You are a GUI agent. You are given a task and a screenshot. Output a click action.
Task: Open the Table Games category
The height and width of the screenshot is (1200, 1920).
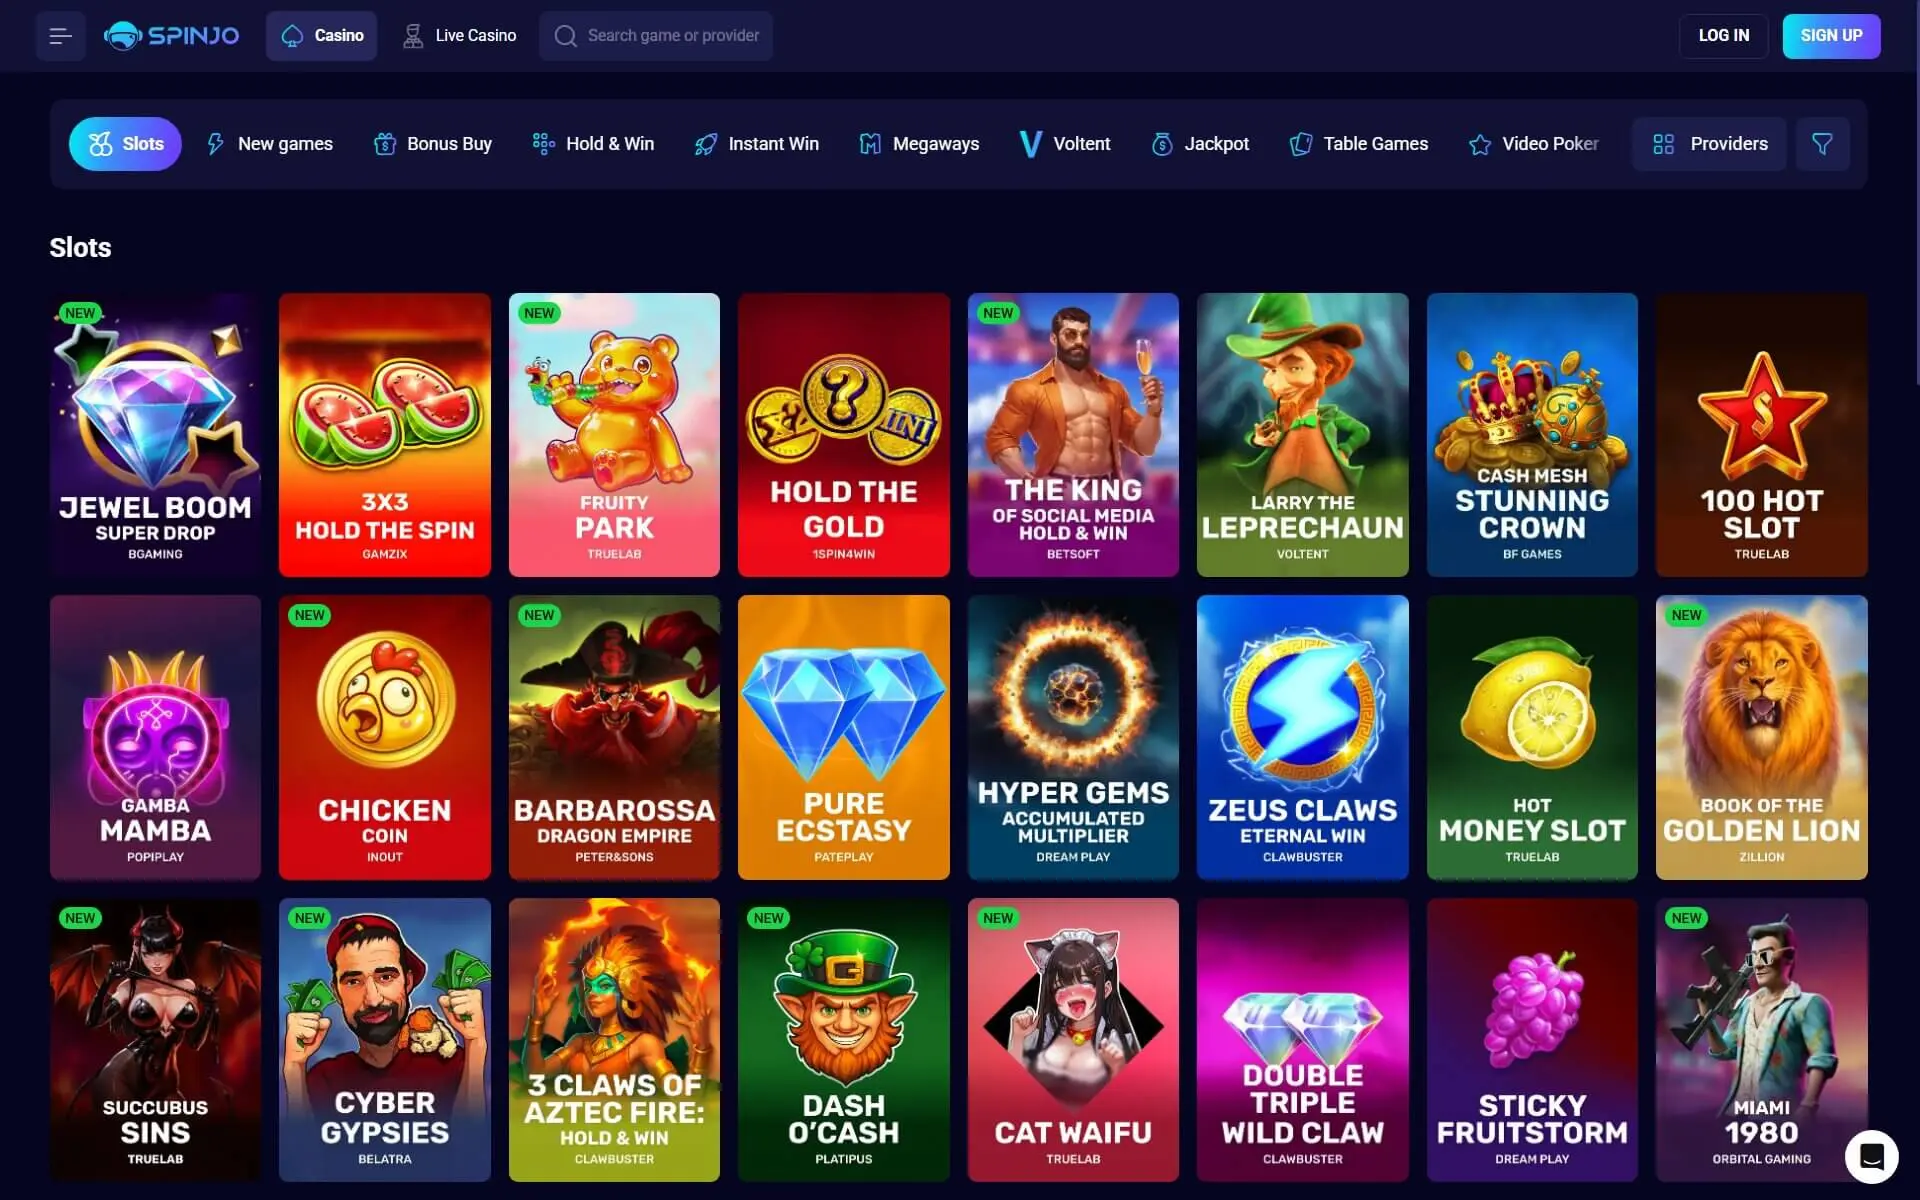(x=1358, y=144)
